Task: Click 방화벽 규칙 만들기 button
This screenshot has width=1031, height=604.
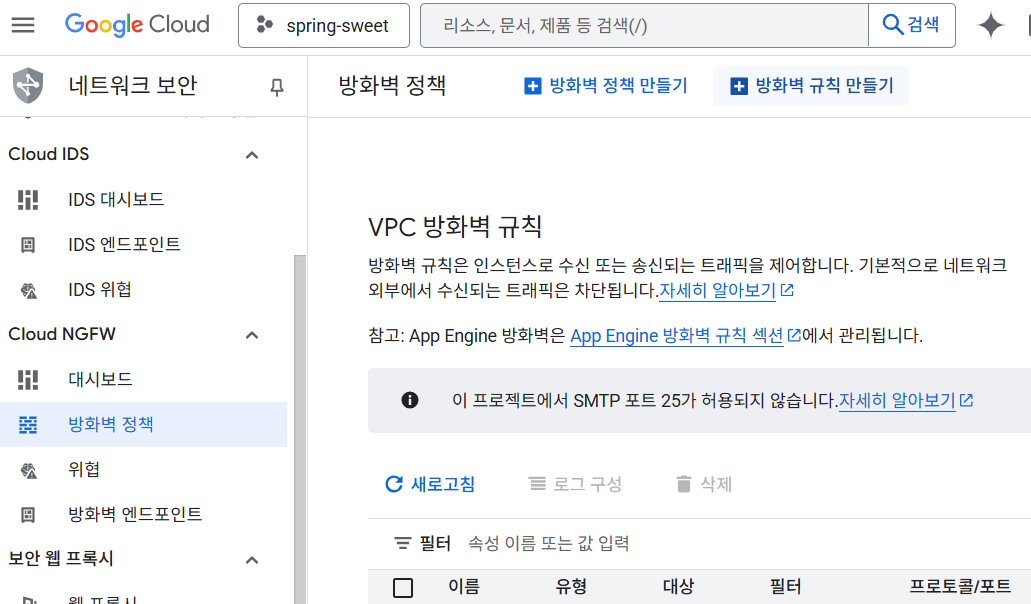Action: coord(811,85)
